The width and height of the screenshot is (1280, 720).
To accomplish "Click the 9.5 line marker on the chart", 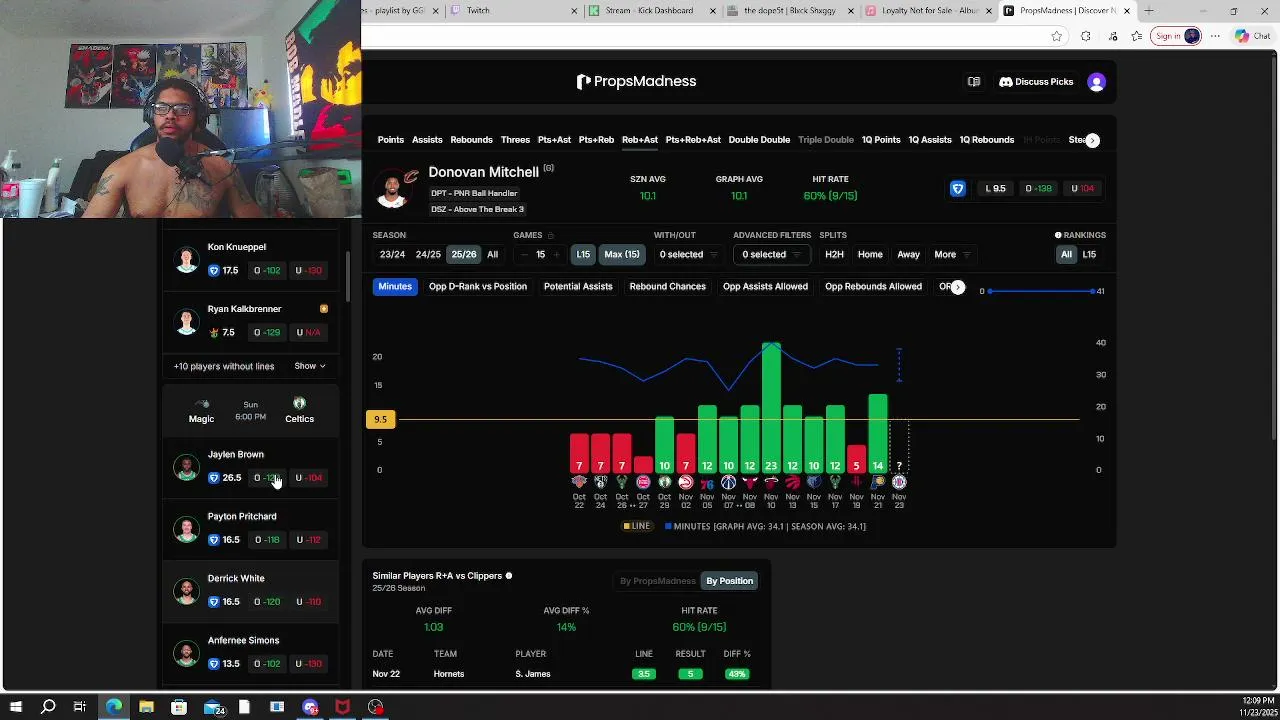I will (x=380, y=420).
